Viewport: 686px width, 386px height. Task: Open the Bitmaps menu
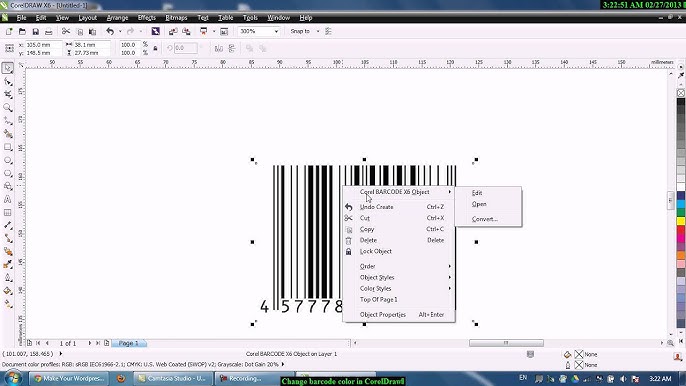tap(176, 18)
